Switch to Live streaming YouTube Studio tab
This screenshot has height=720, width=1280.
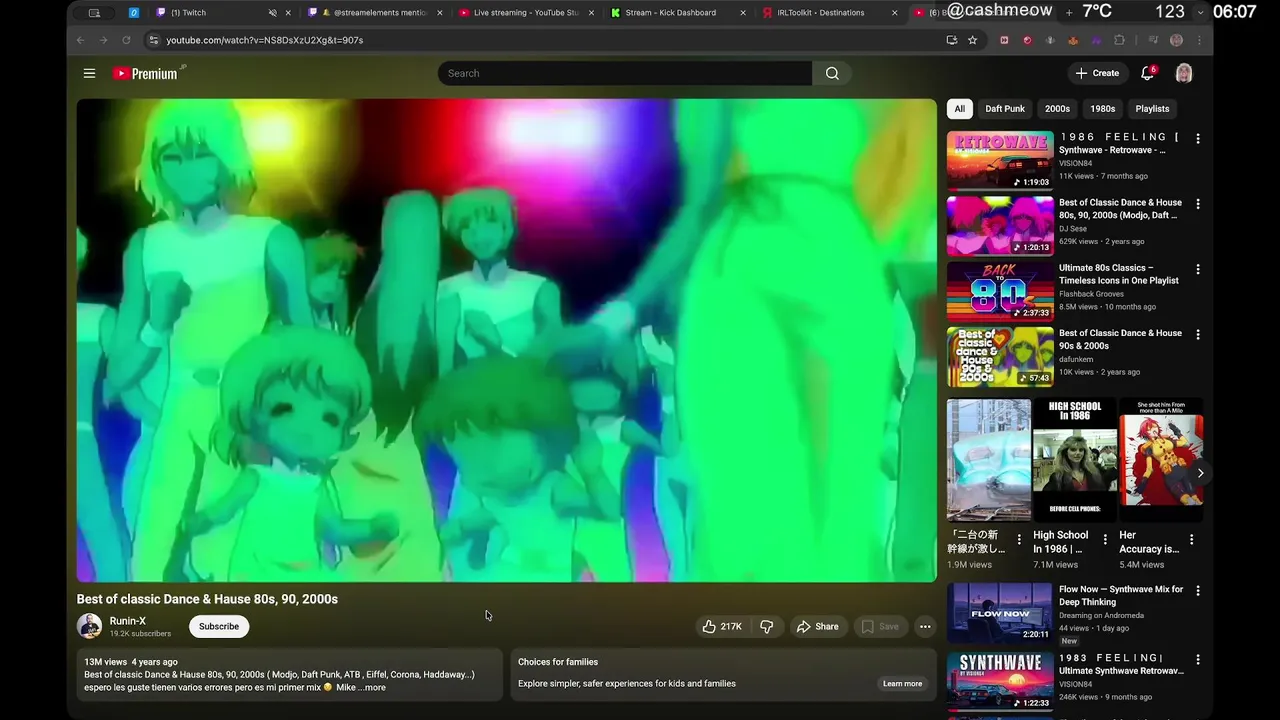tap(525, 13)
